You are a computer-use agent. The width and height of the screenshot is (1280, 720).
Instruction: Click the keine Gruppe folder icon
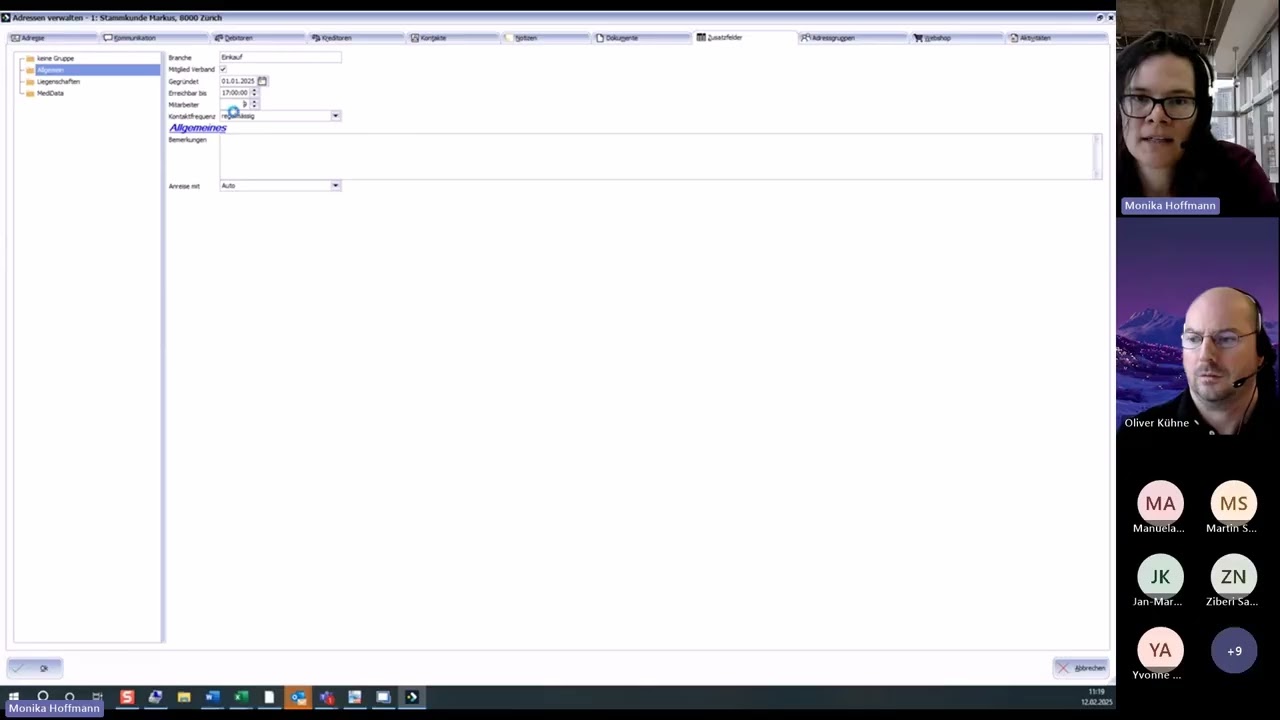click(30, 59)
